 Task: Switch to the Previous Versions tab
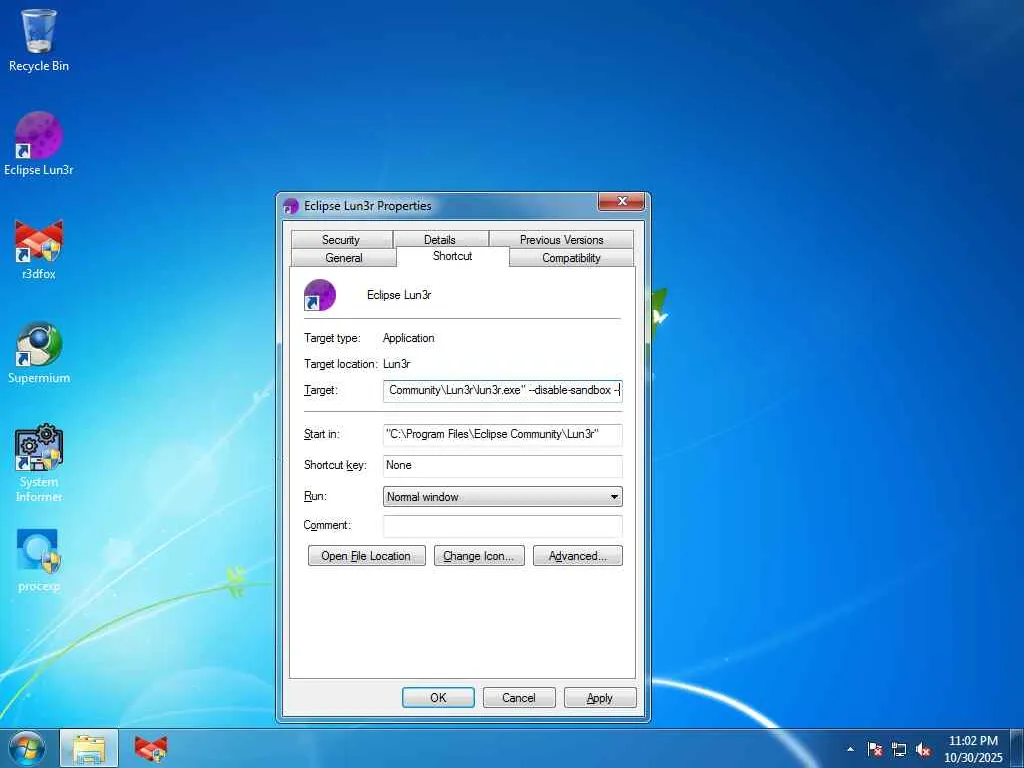[561, 239]
